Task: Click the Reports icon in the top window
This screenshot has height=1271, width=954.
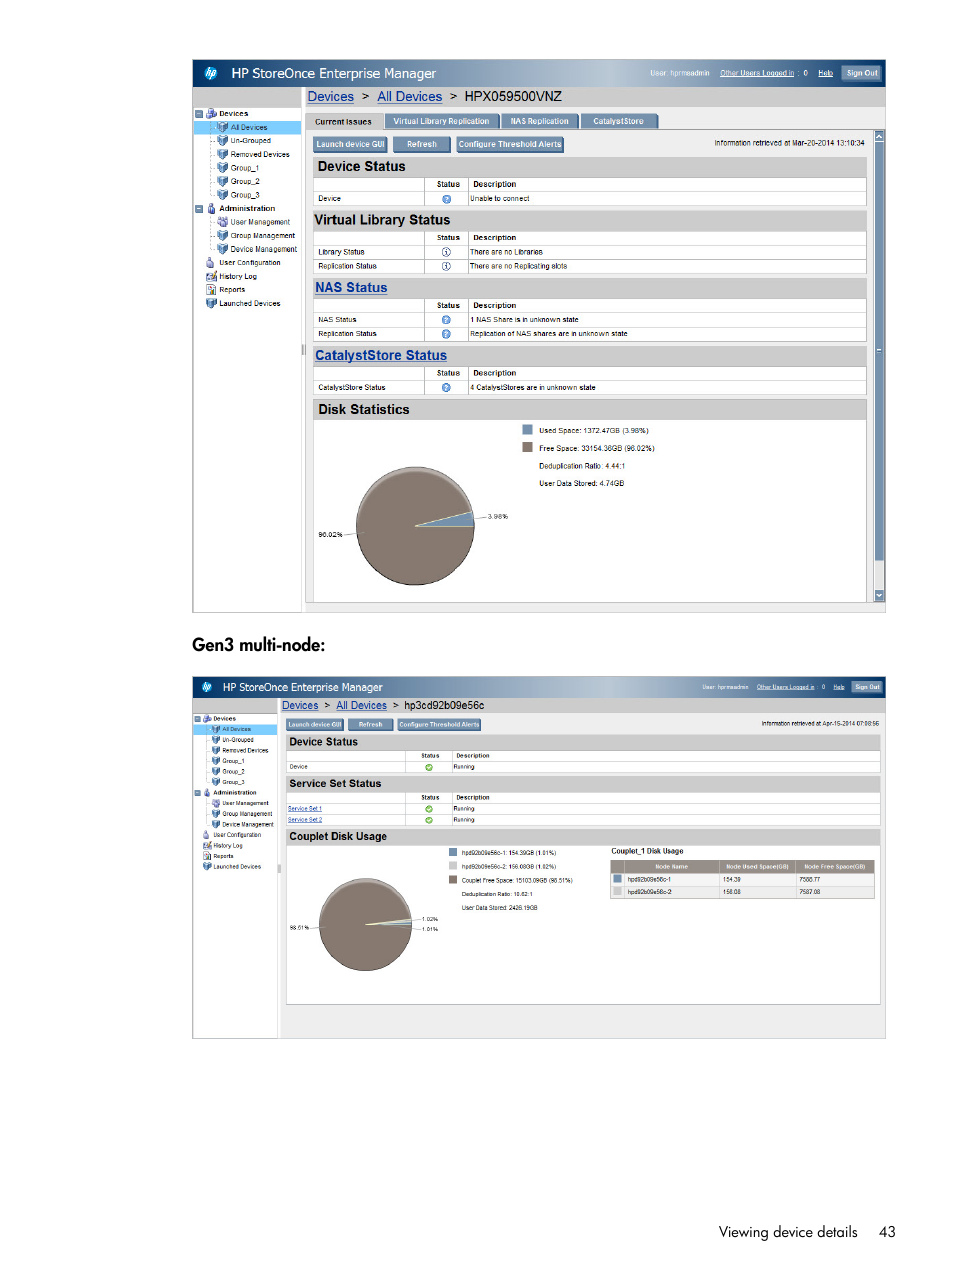Action: pos(211,289)
